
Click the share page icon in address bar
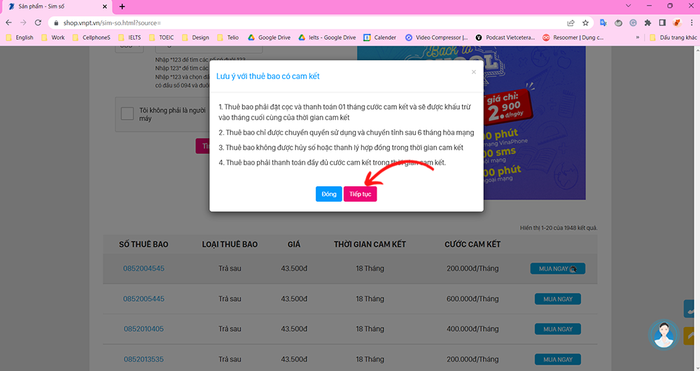[571, 23]
